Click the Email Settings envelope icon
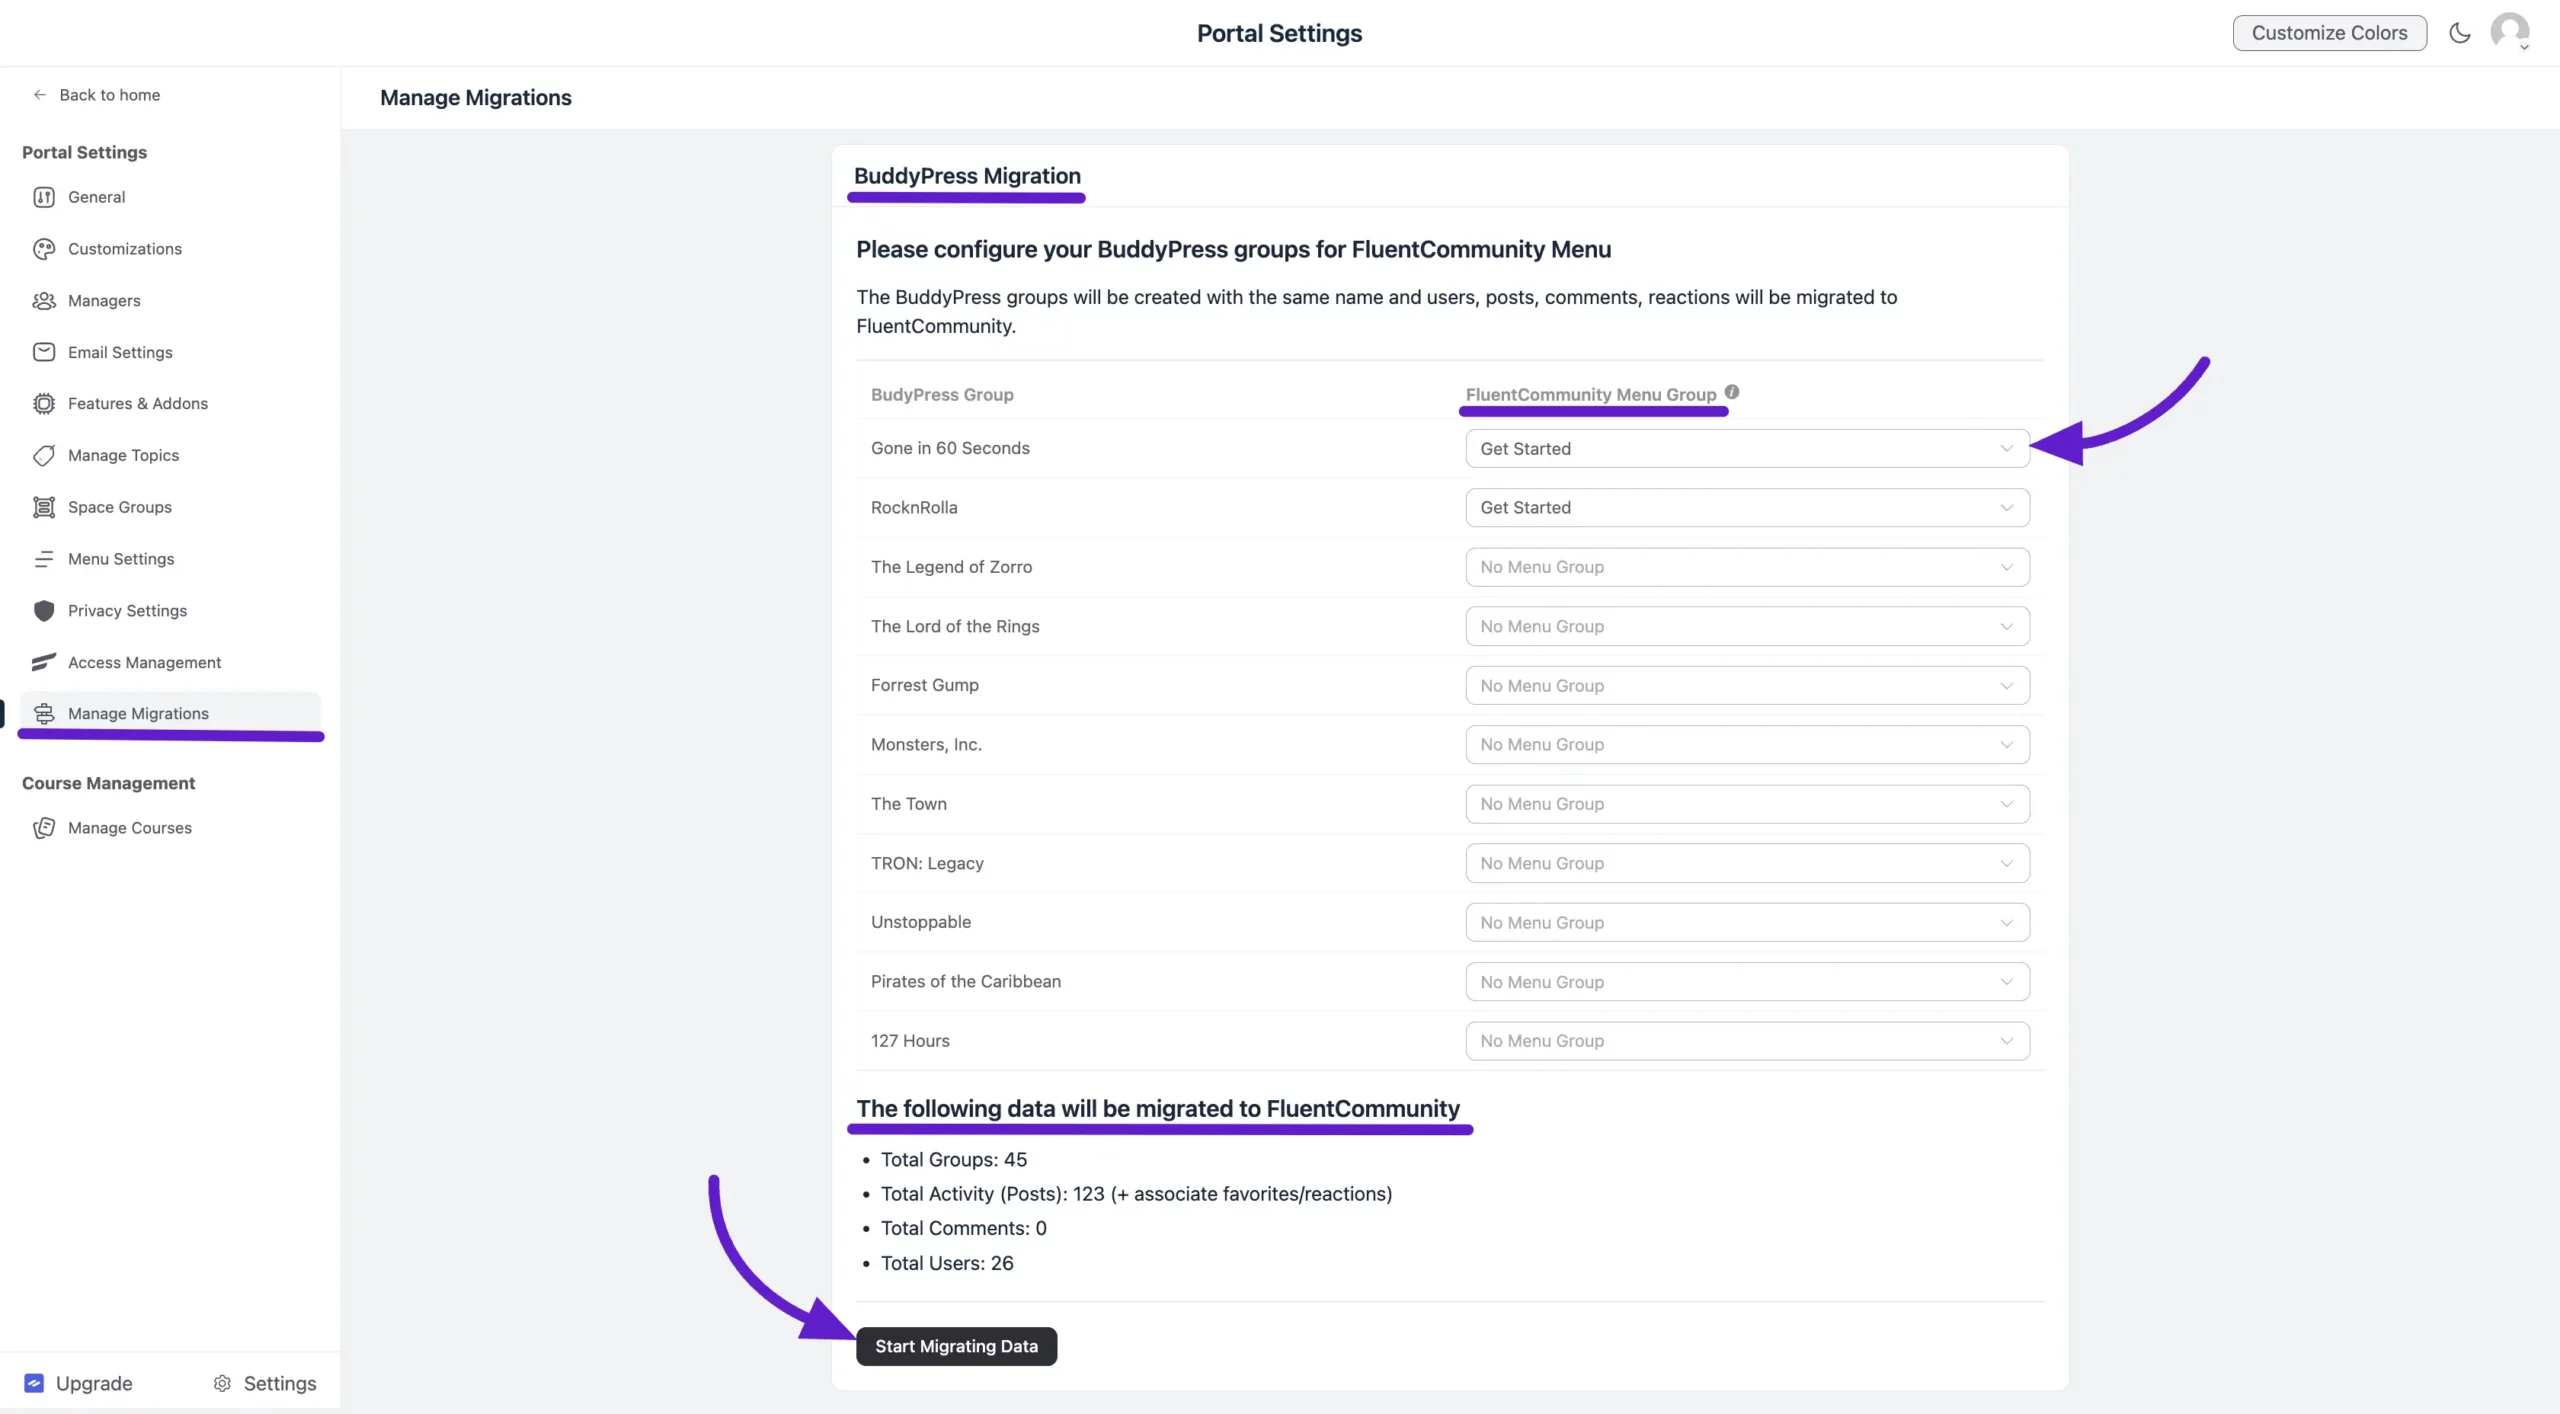 [44, 352]
